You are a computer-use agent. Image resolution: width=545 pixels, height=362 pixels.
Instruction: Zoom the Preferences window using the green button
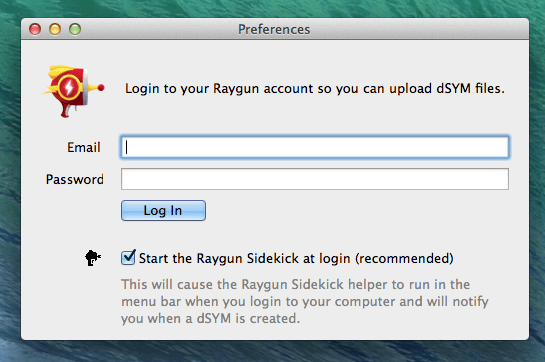pos(75,29)
